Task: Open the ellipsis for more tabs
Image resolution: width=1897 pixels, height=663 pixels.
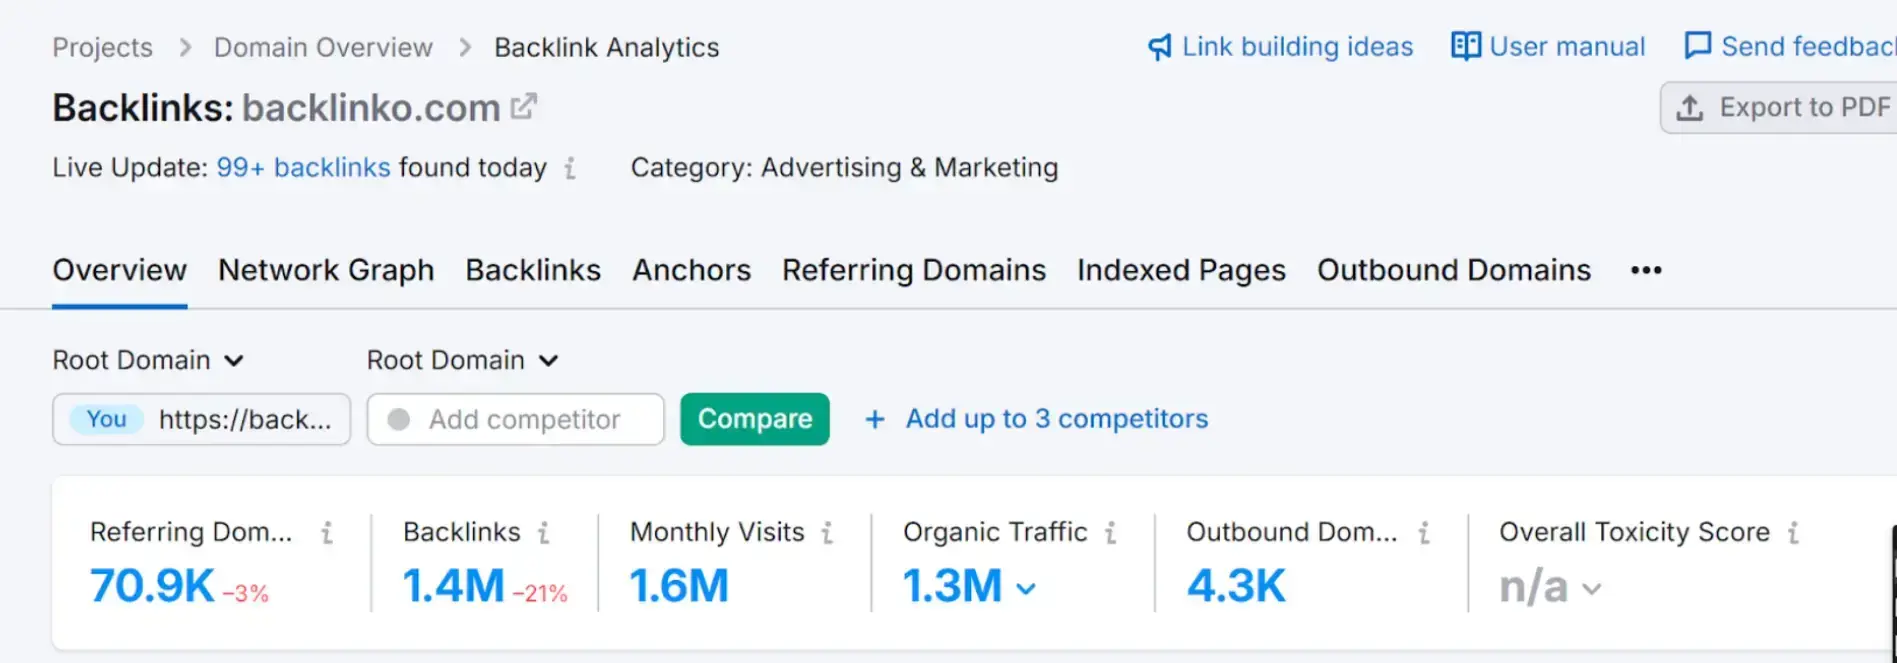Action: pos(1644,270)
